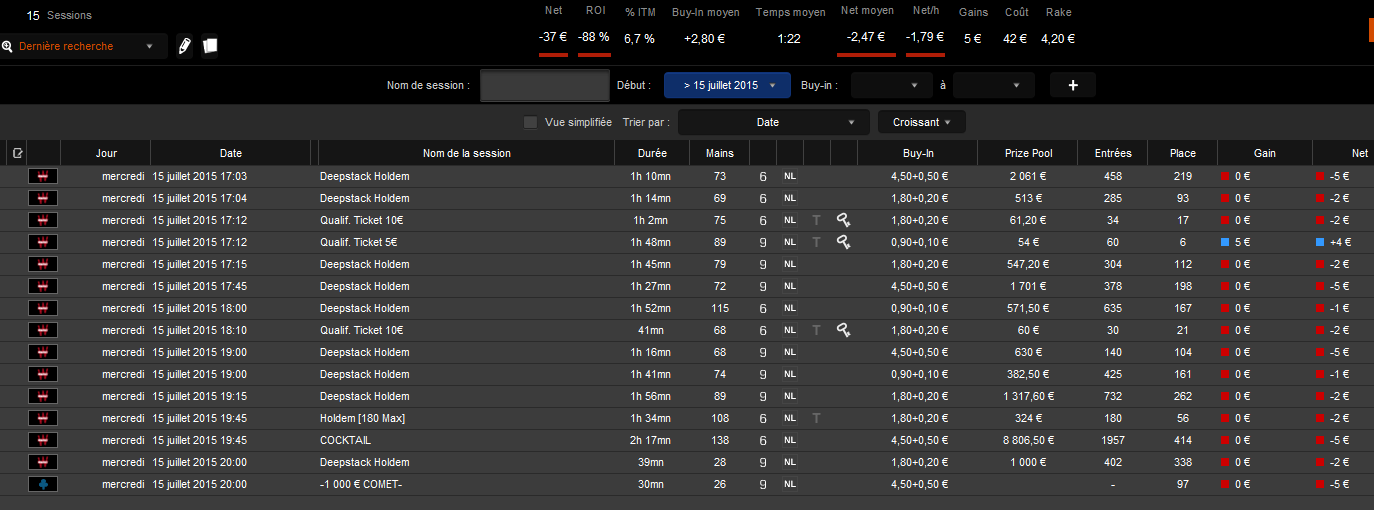Click key icon in 17:12 Qualif. Ticket 10€ row
The width and height of the screenshot is (1374, 510).
click(x=844, y=220)
